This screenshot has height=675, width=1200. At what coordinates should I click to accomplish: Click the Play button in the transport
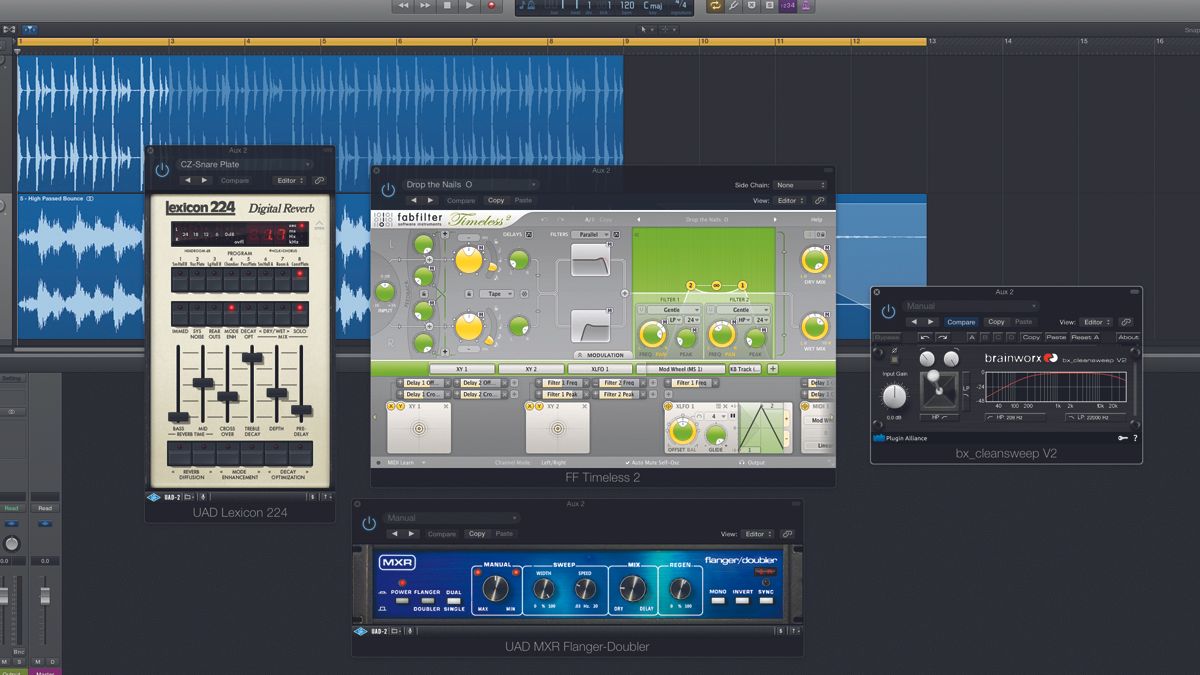[x=469, y=5]
